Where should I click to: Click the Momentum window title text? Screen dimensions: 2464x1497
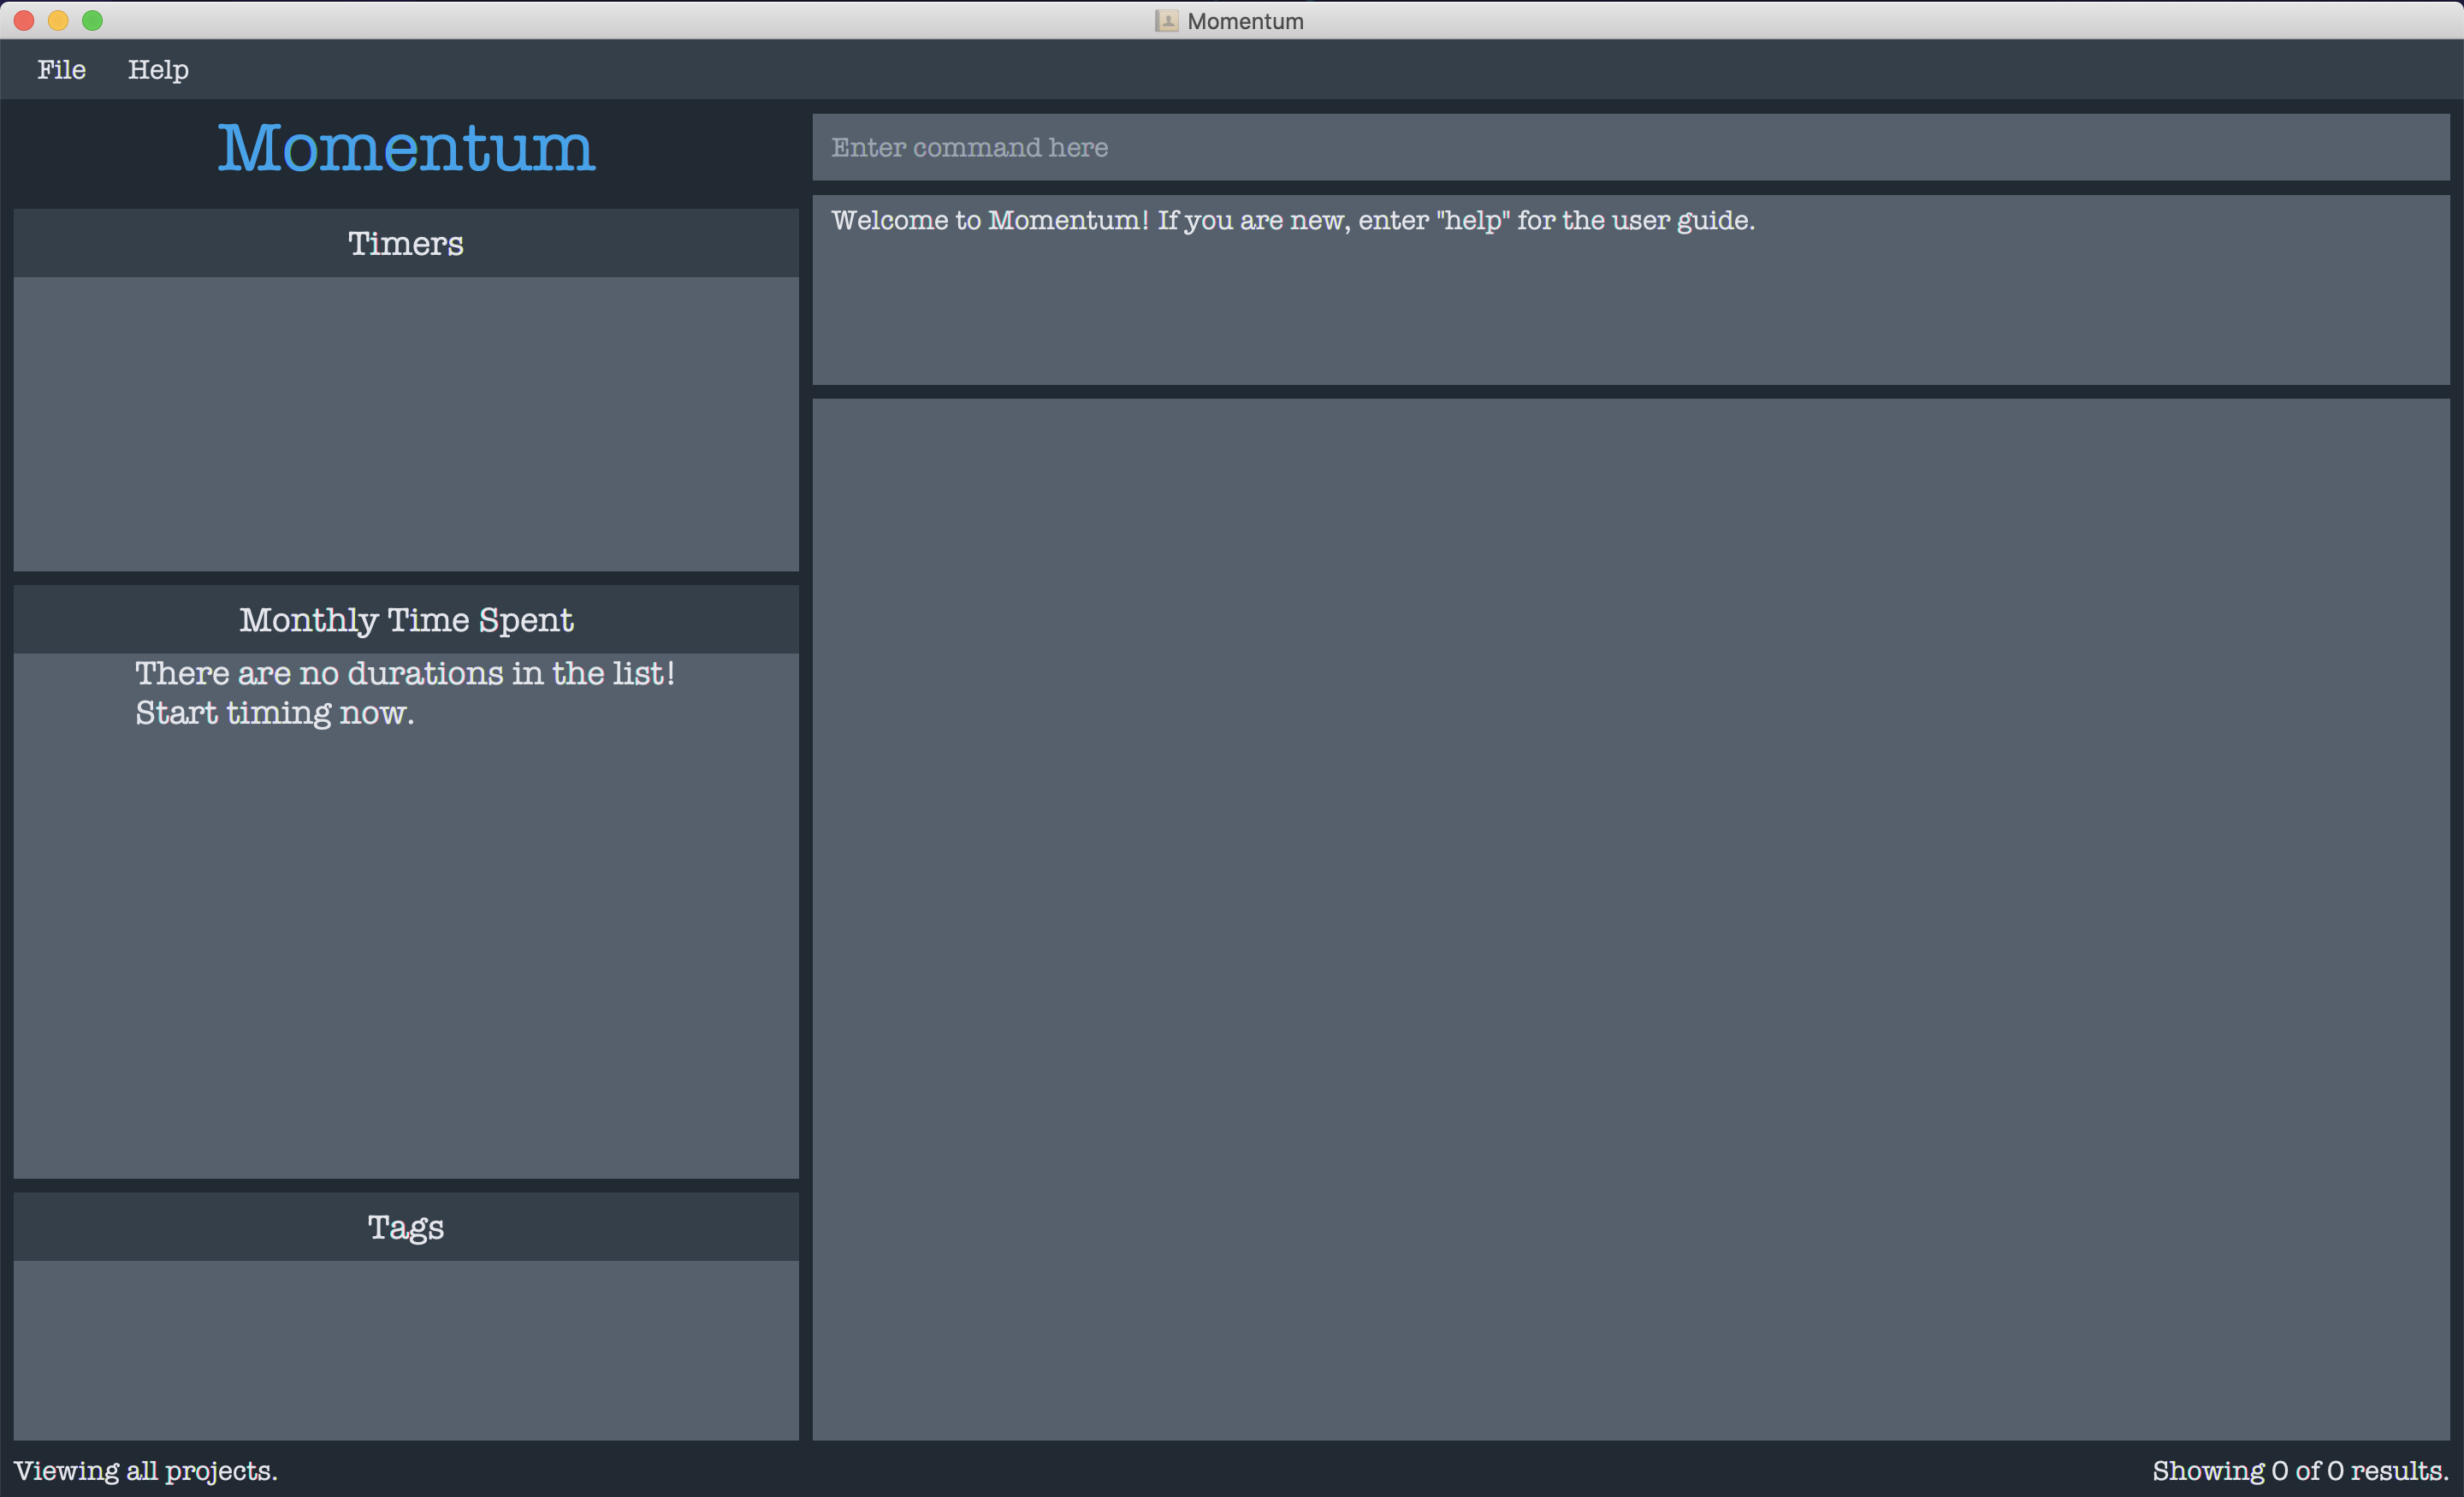(x=1245, y=21)
